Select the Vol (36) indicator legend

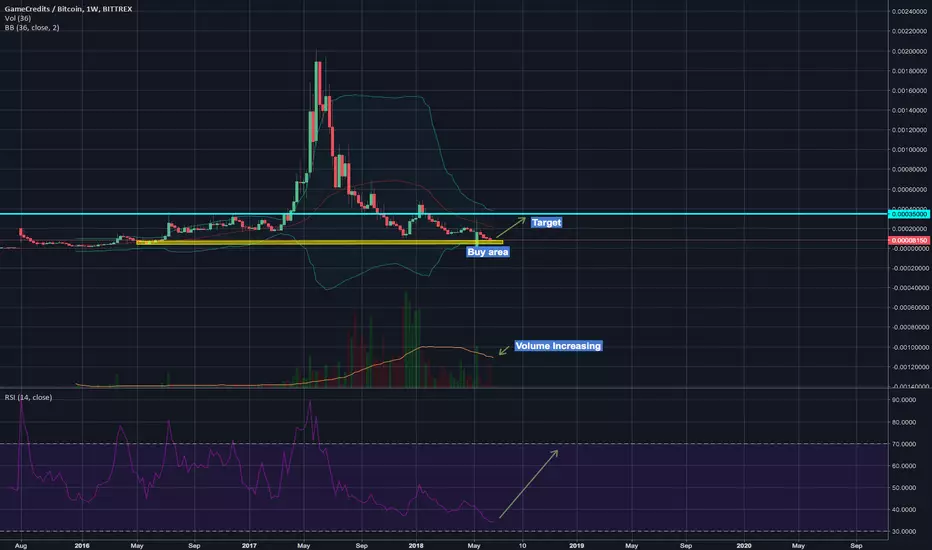18,18
